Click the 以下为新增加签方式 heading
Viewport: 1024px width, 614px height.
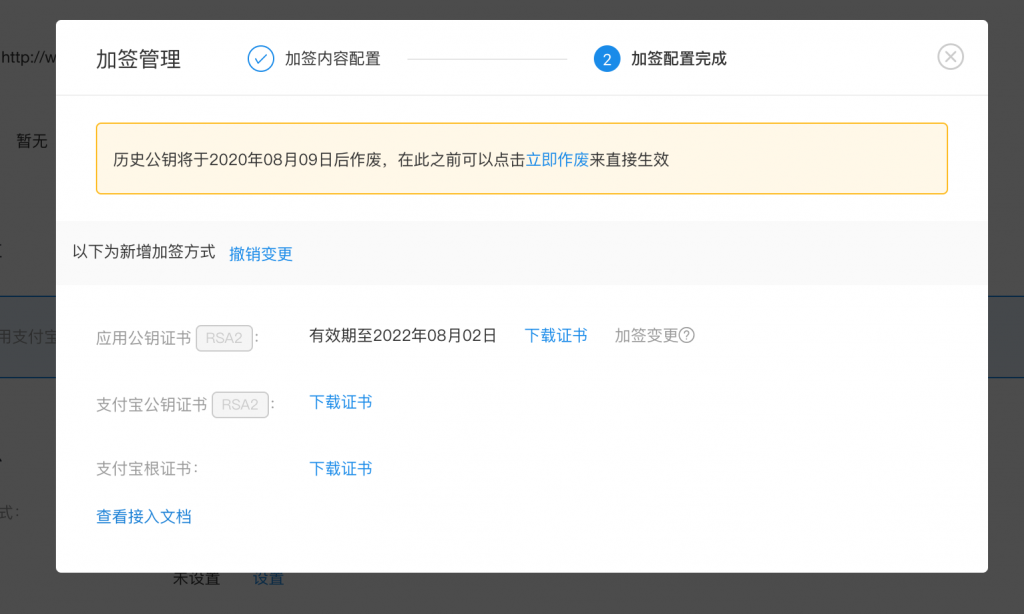[x=144, y=252]
